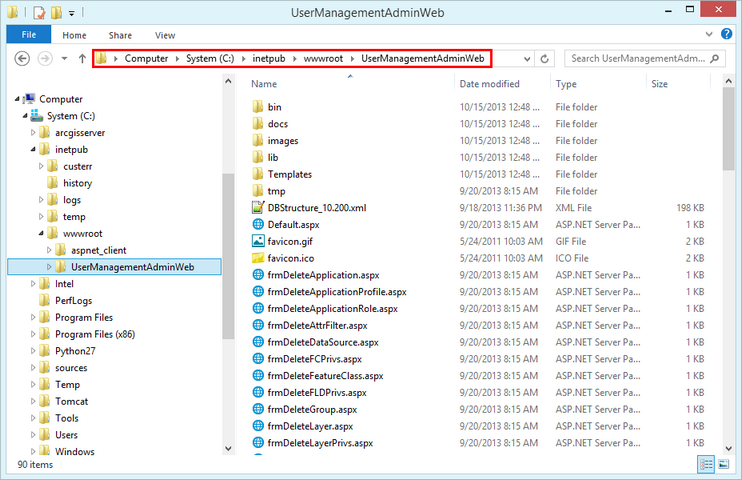
Task: Click the frmDeleteGroup.aspx file icon
Action: point(258,409)
